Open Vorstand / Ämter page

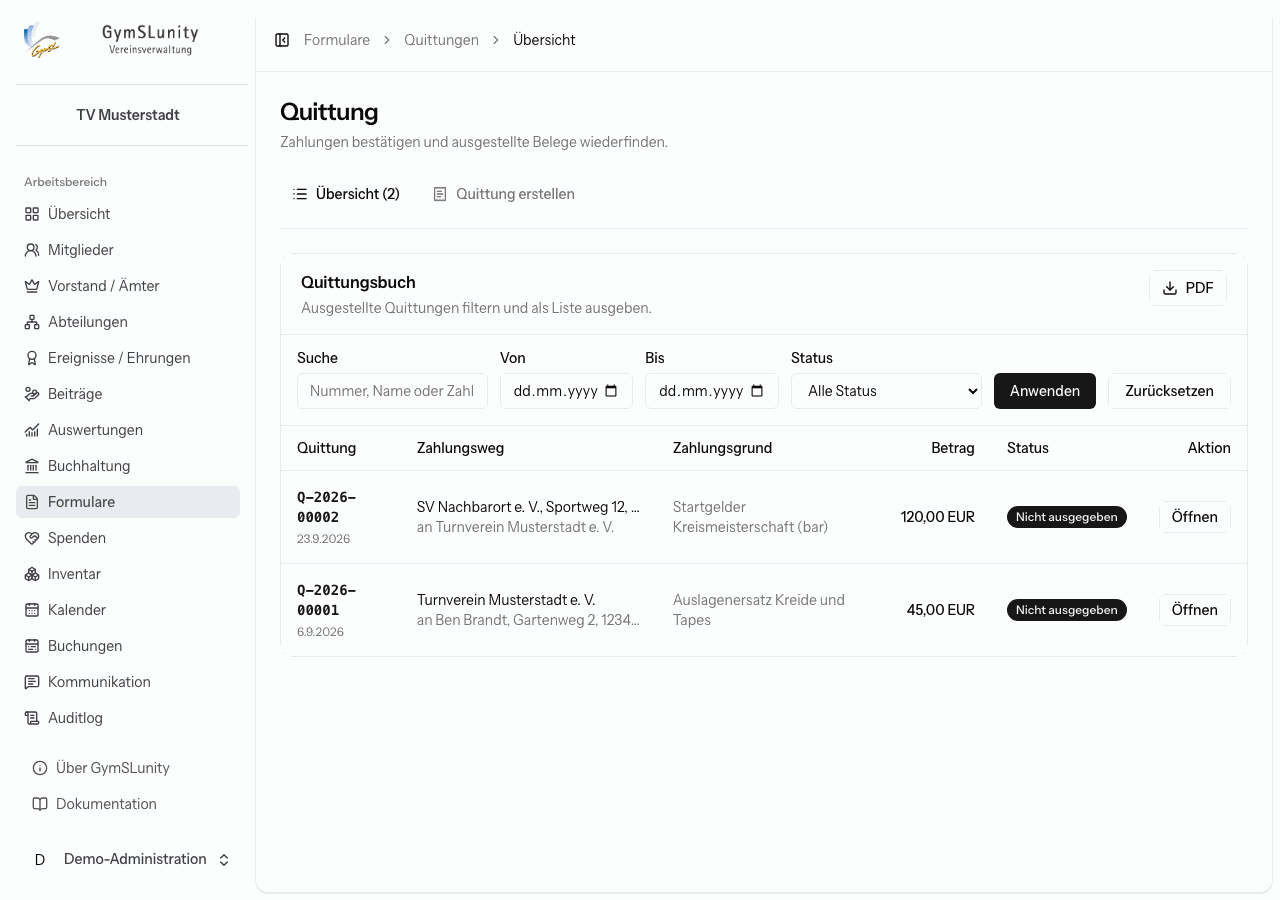pyautogui.click(x=128, y=286)
